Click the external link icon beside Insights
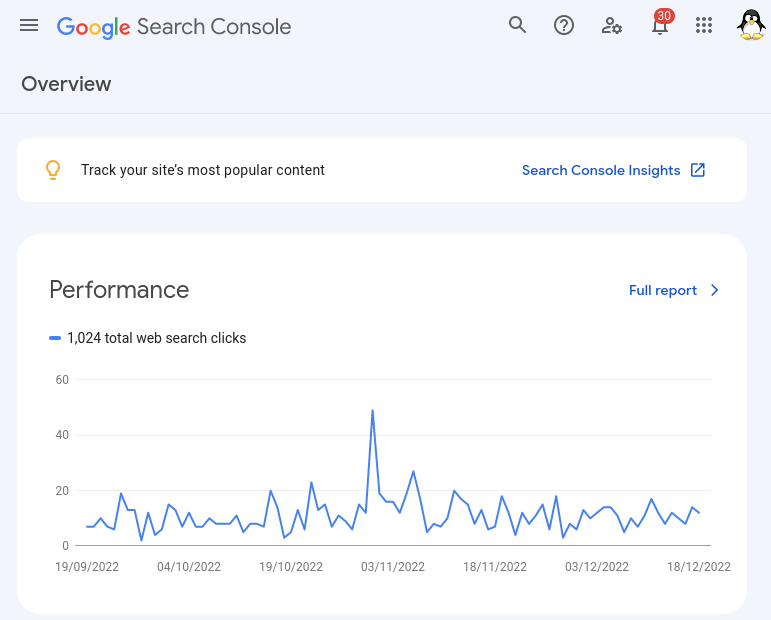 698,170
